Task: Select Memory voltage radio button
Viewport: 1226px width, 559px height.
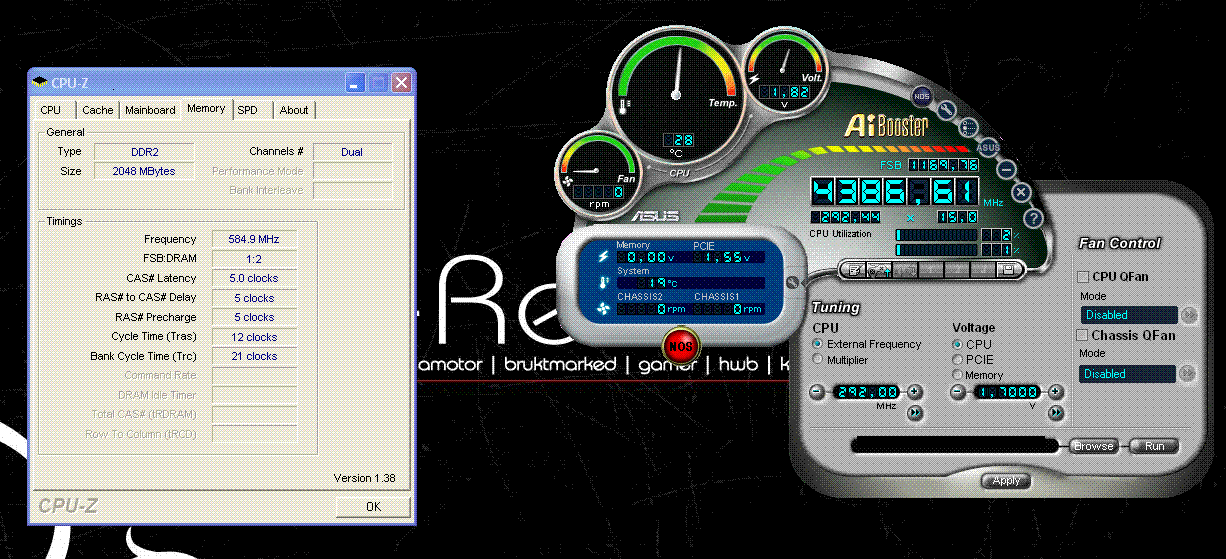Action: tap(957, 375)
